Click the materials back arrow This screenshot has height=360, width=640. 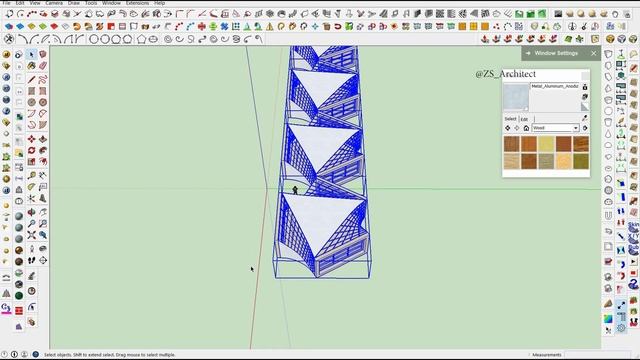click(507, 128)
